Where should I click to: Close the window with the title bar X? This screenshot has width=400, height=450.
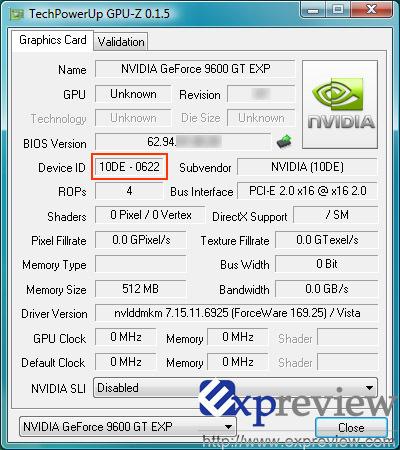(x=371, y=10)
